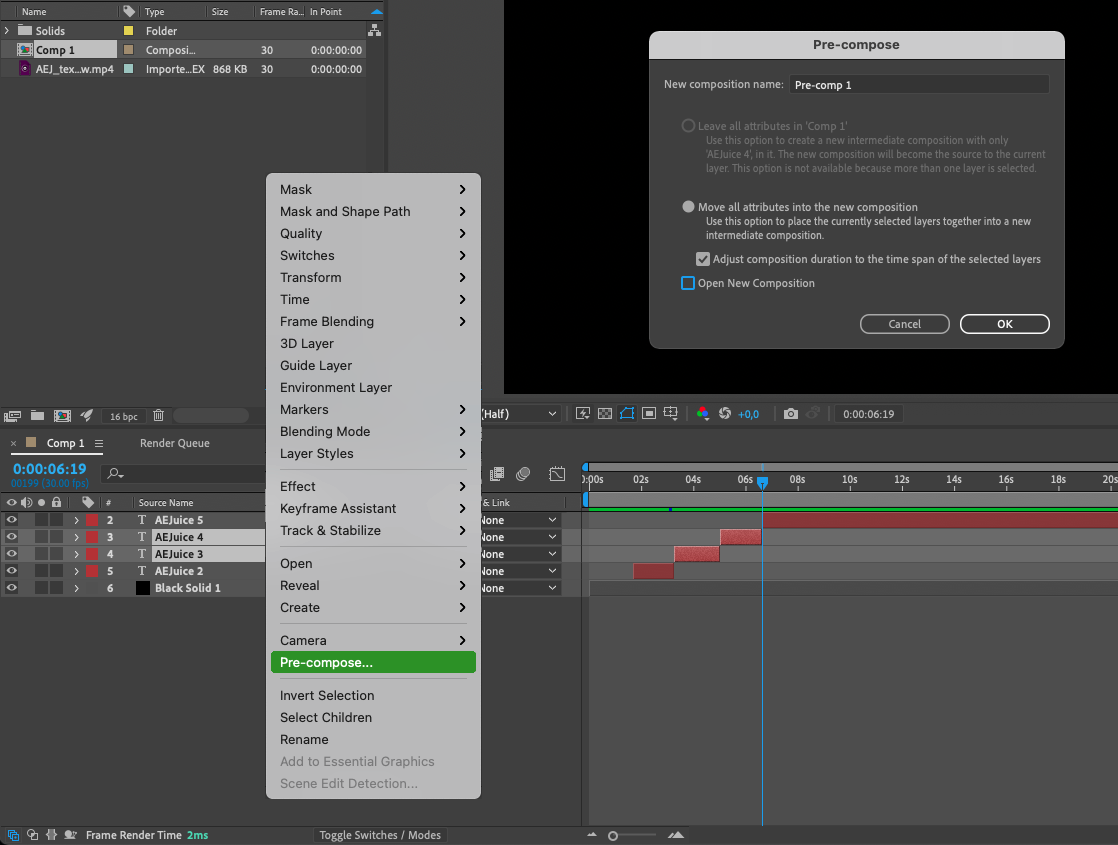The height and width of the screenshot is (845, 1118).
Task: Hide the AEJuice 5 layer with eye icon
Action: [x=12, y=520]
